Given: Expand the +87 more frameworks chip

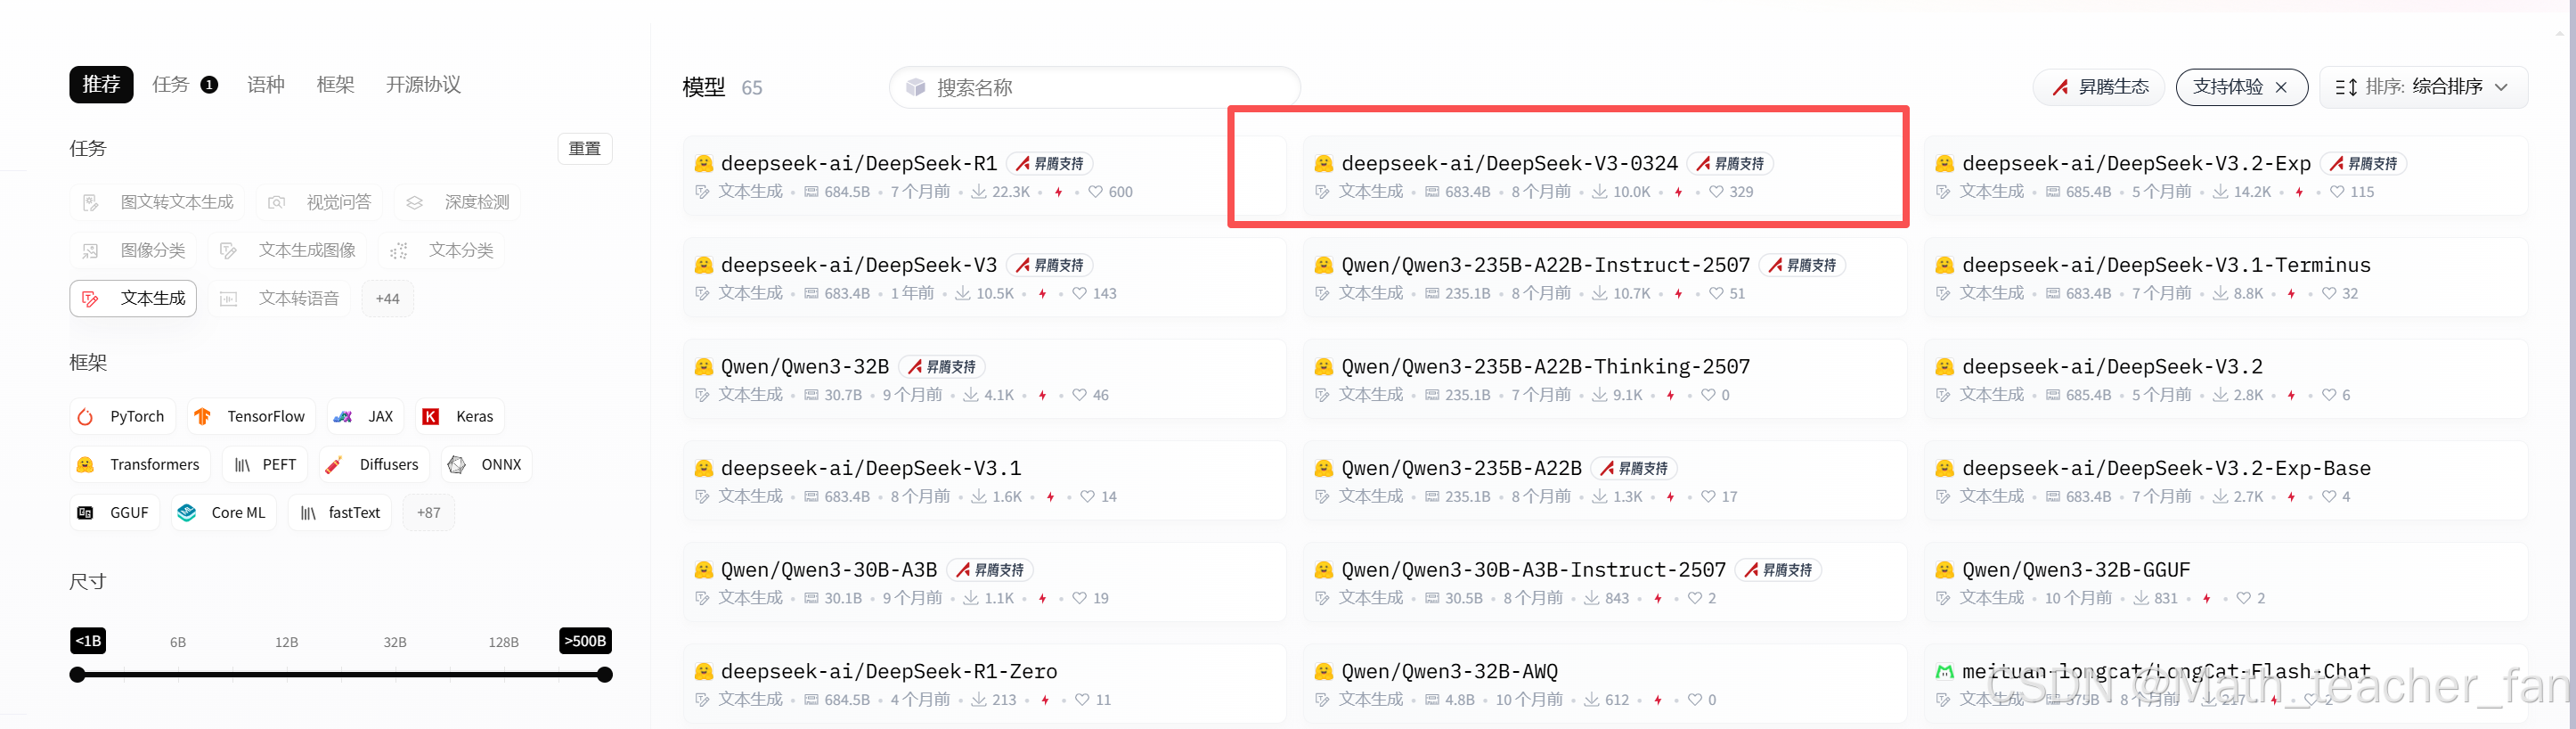Looking at the screenshot, I should (x=428, y=513).
